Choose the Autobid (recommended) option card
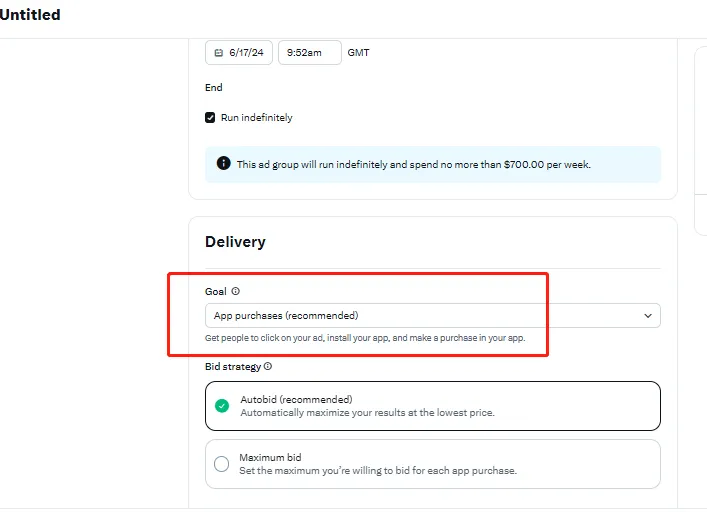 click(x=432, y=405)
